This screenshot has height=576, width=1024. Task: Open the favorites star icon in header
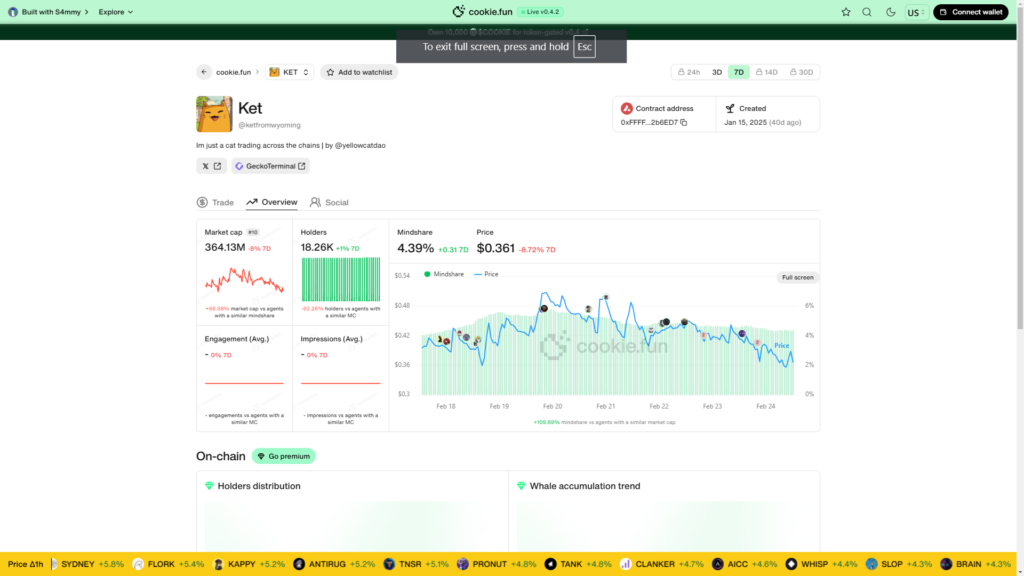(846, 12)
